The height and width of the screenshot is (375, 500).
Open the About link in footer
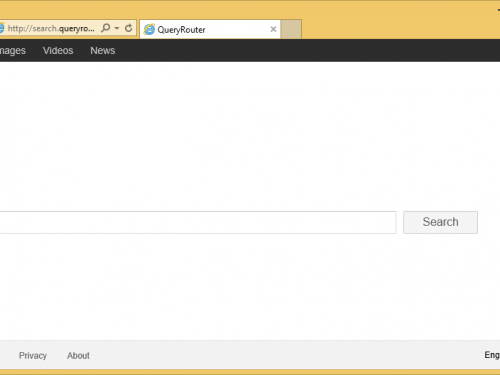pyautogui.click(x=78, y=356)
